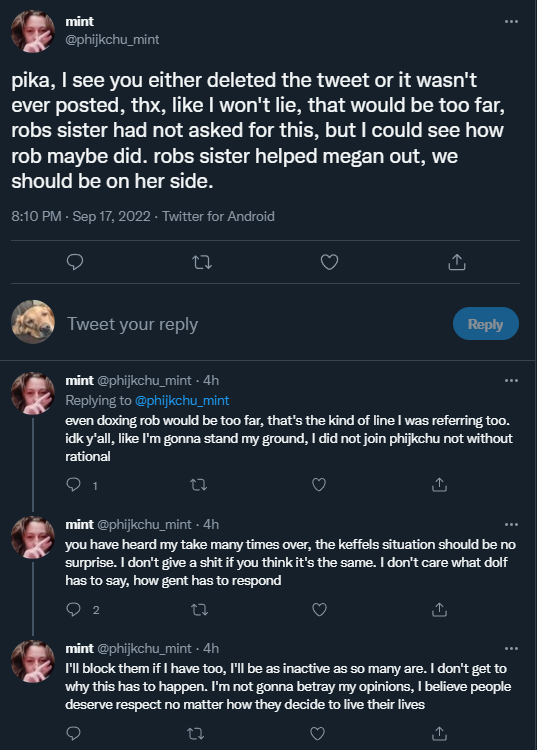
Task: Open more options on 'even doxing rob' reply
Action: pos(511,381)
